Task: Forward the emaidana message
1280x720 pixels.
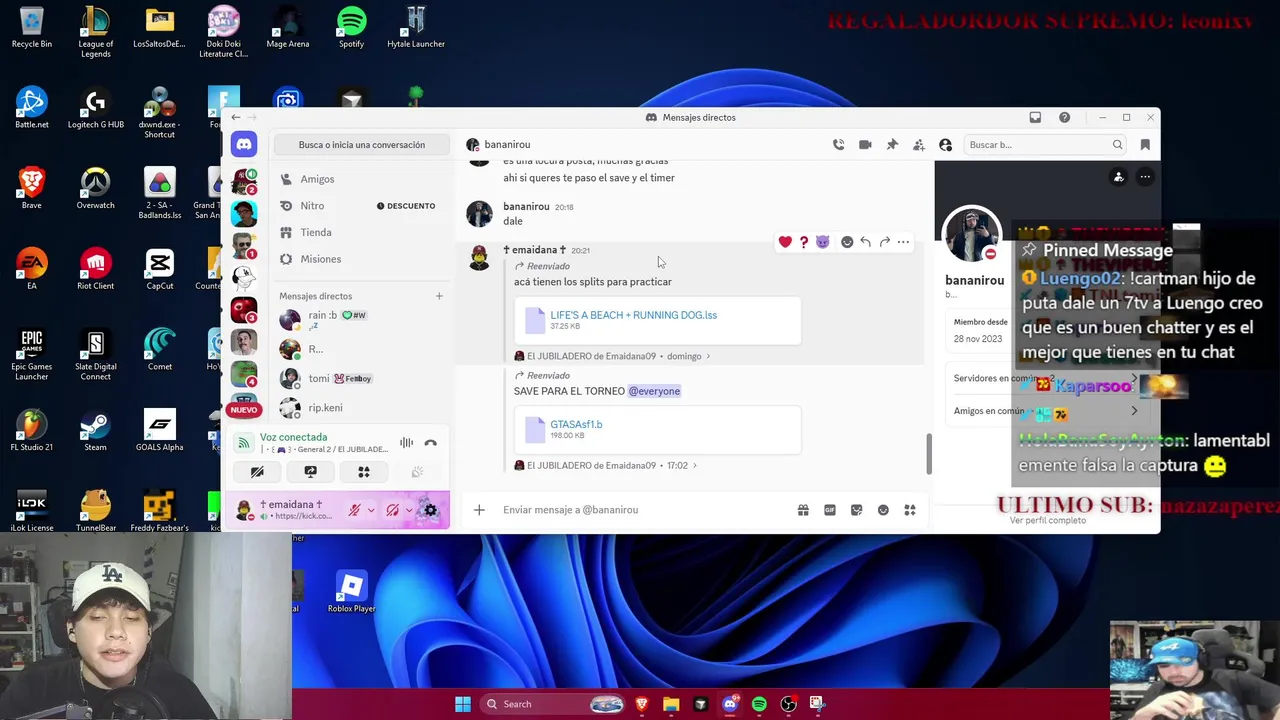Action: pyautogui.click(x=884, y=242)
